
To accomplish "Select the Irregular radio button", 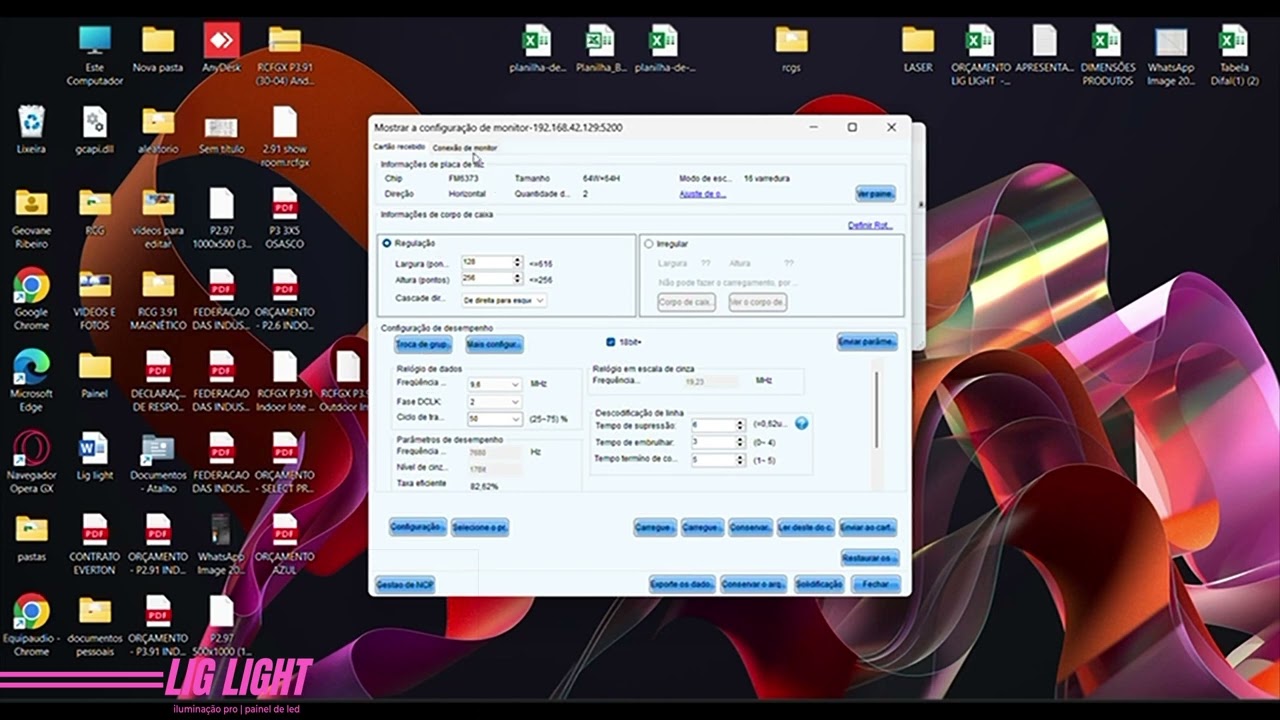I will [x=649, y=243].
